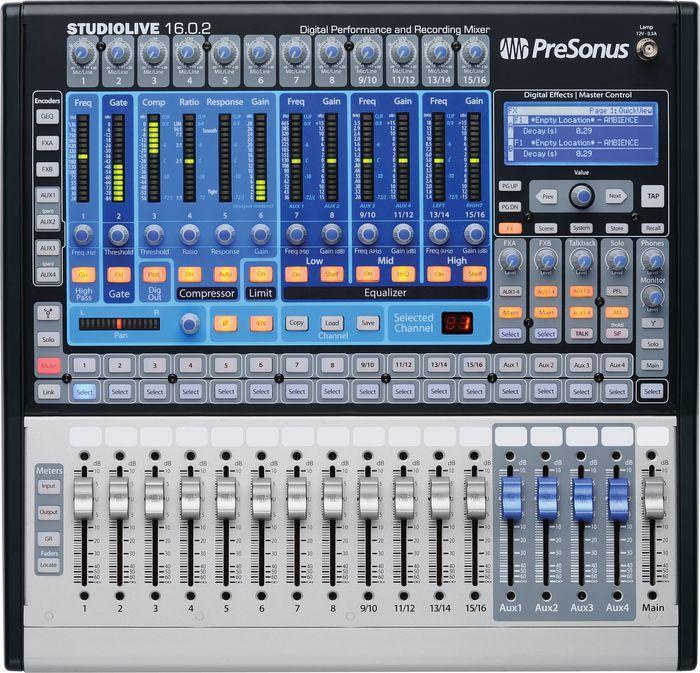700x673 pixels.
Task: Open the System menu
Action: (581, 228)
